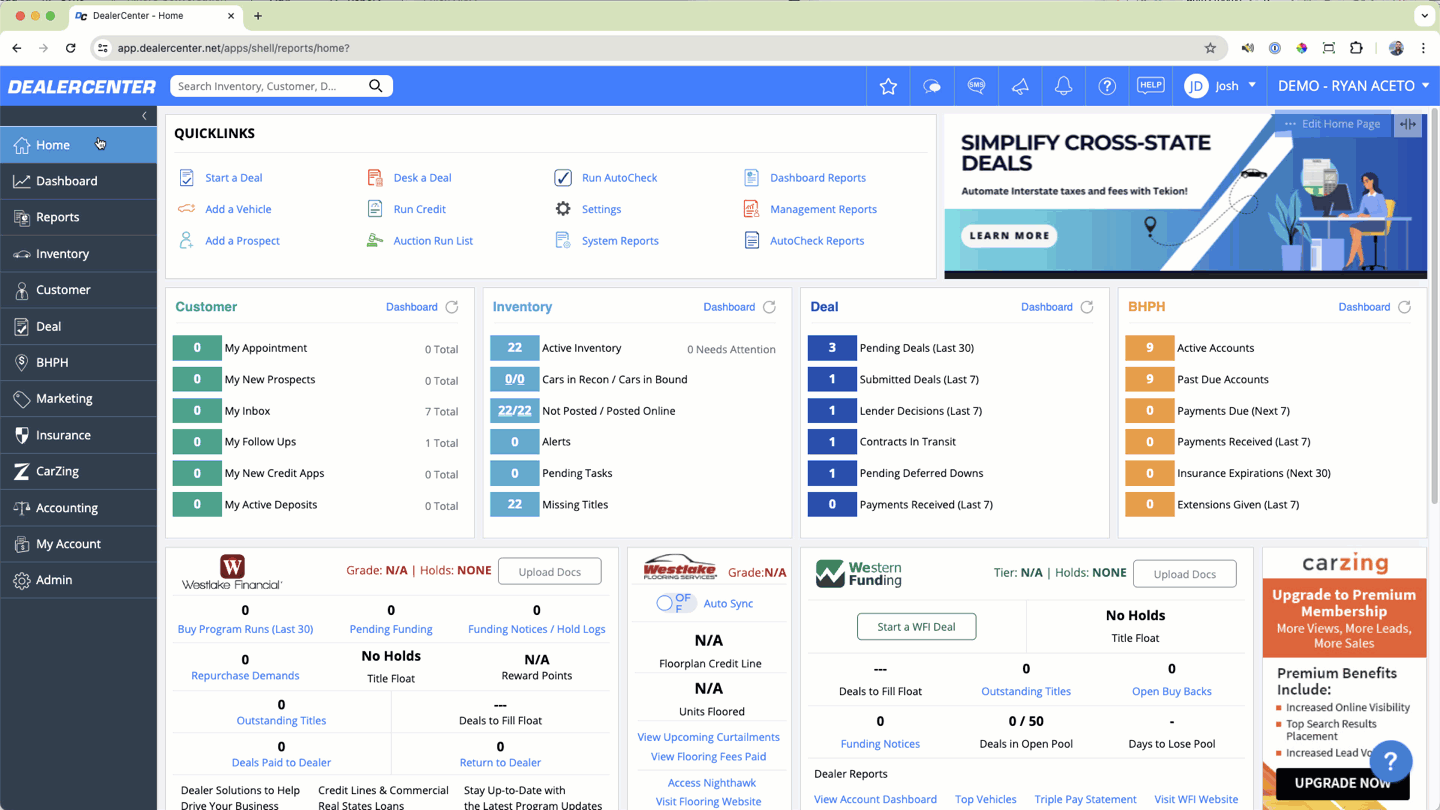1440x810 pixels.
Task: Open the Josh user dropdown
Action: coord(1221,86)
